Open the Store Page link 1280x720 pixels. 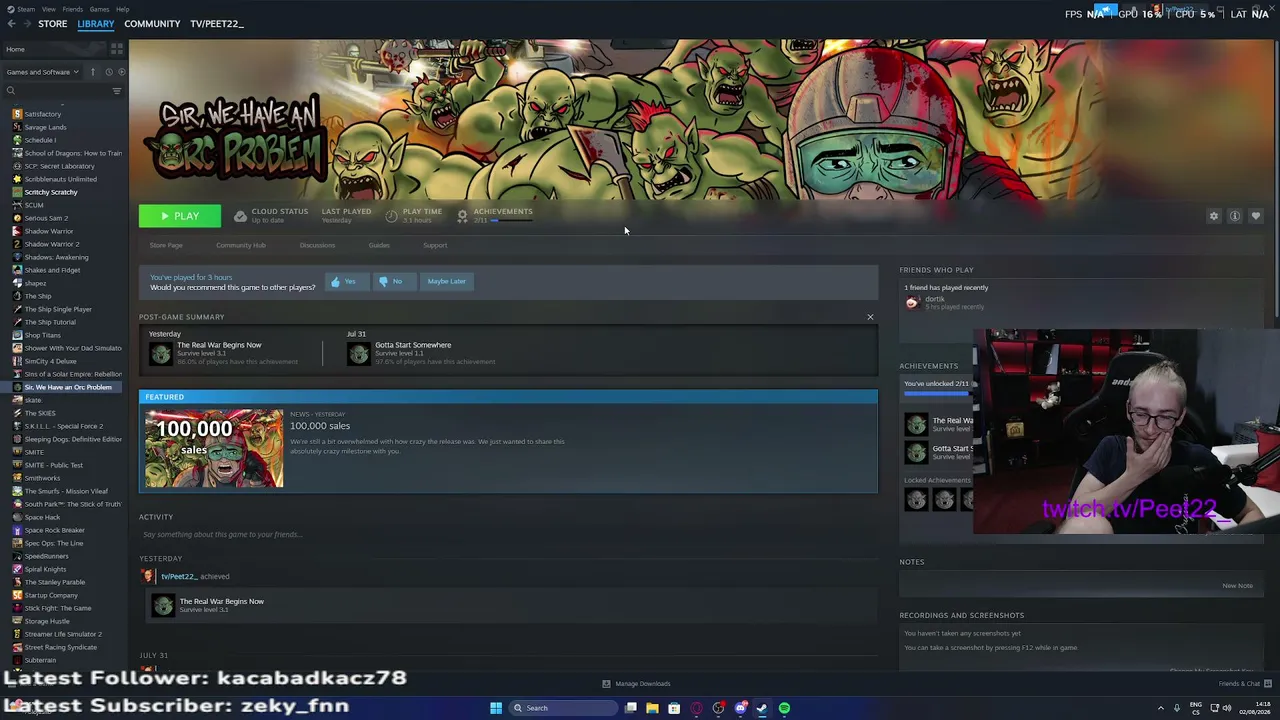(x=166, y=245)
